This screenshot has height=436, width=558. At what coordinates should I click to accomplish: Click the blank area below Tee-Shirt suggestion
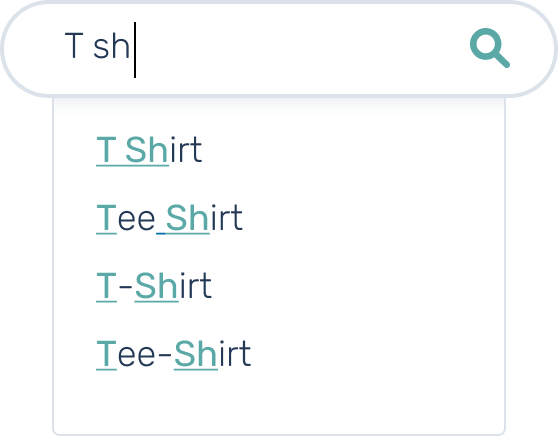pos(279,402)
